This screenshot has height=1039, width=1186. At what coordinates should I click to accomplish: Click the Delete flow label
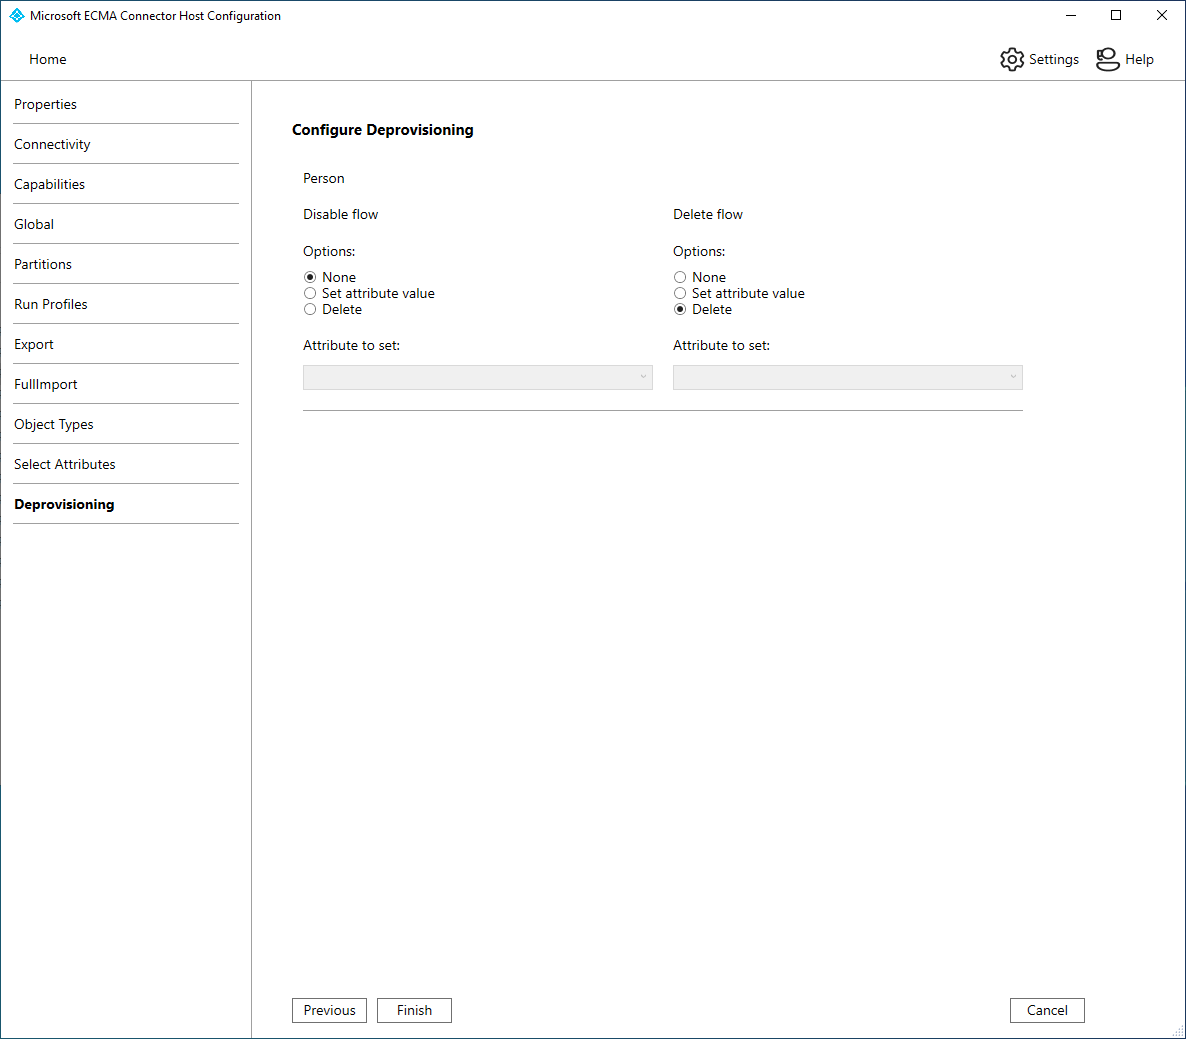tap(708, 215)
